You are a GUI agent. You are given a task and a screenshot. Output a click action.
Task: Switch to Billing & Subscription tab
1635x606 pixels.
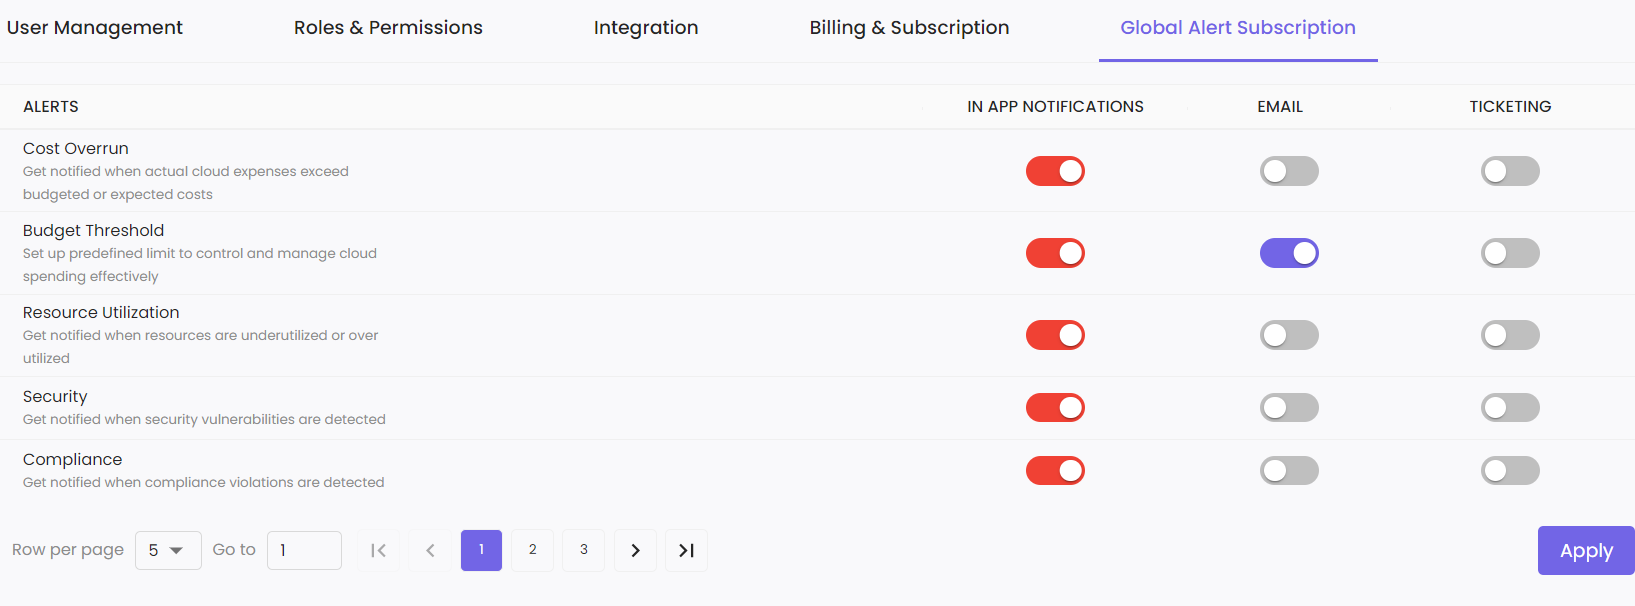click(909, 28)
